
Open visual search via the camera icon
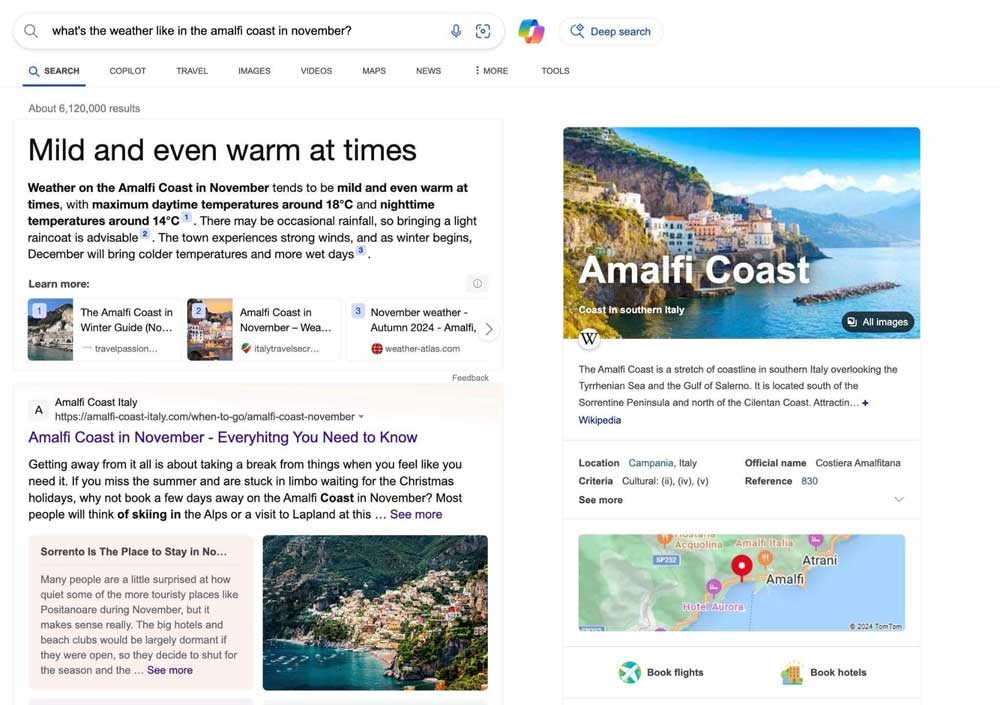tap(484, 31)
